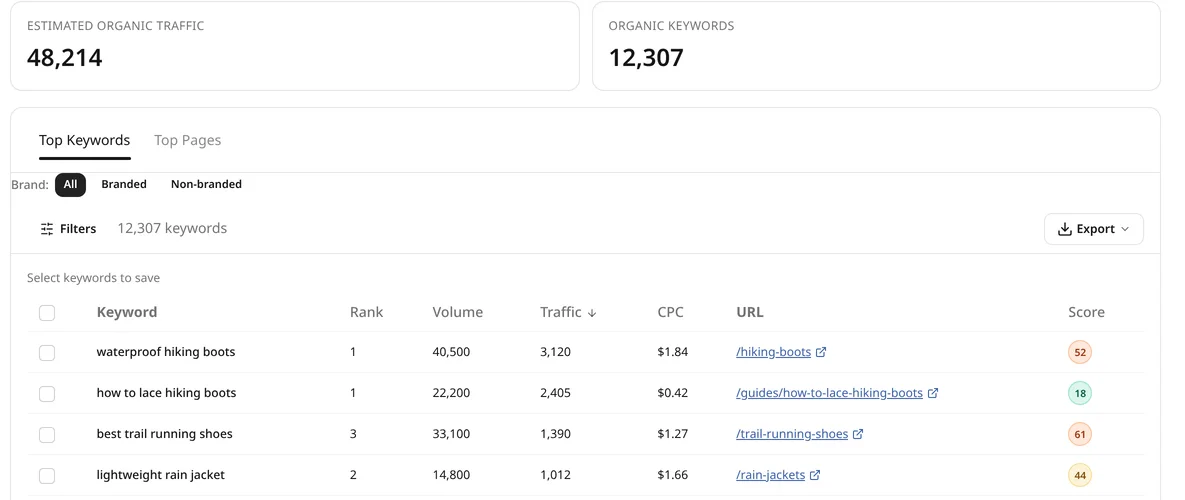This screenshot has width=1185, height=500.
Task: Click the Filters sliders icon
Action: pos(47,229)
